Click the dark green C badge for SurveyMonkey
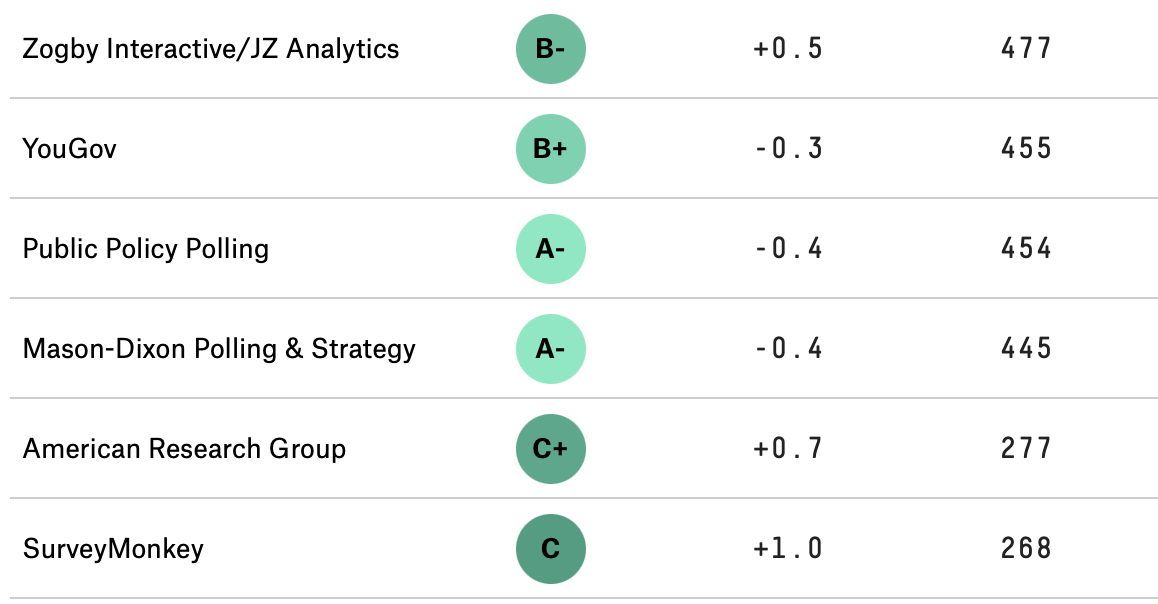The height and width of the screenshot is (604, 1158). (x=550, y=549)
